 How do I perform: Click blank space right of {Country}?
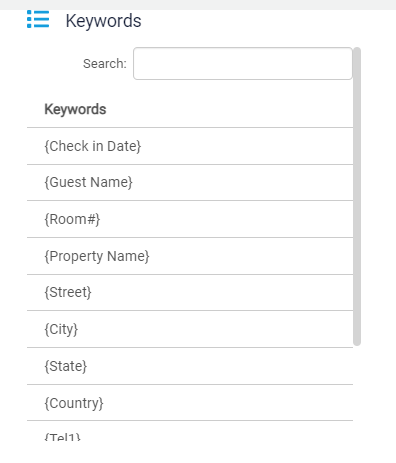tap(228, 403)
